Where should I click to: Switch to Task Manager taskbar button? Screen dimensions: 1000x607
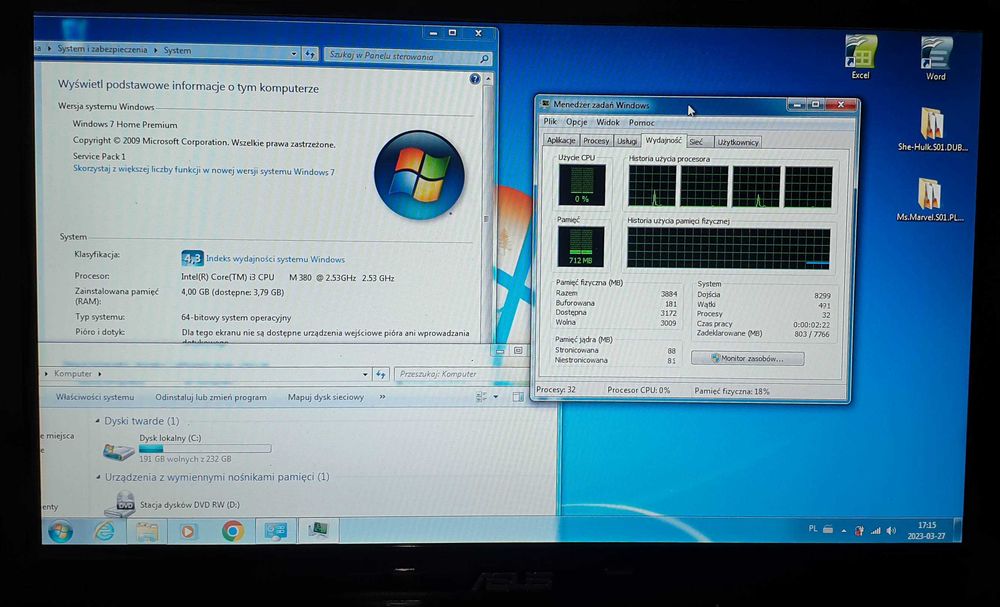point(318,529)
